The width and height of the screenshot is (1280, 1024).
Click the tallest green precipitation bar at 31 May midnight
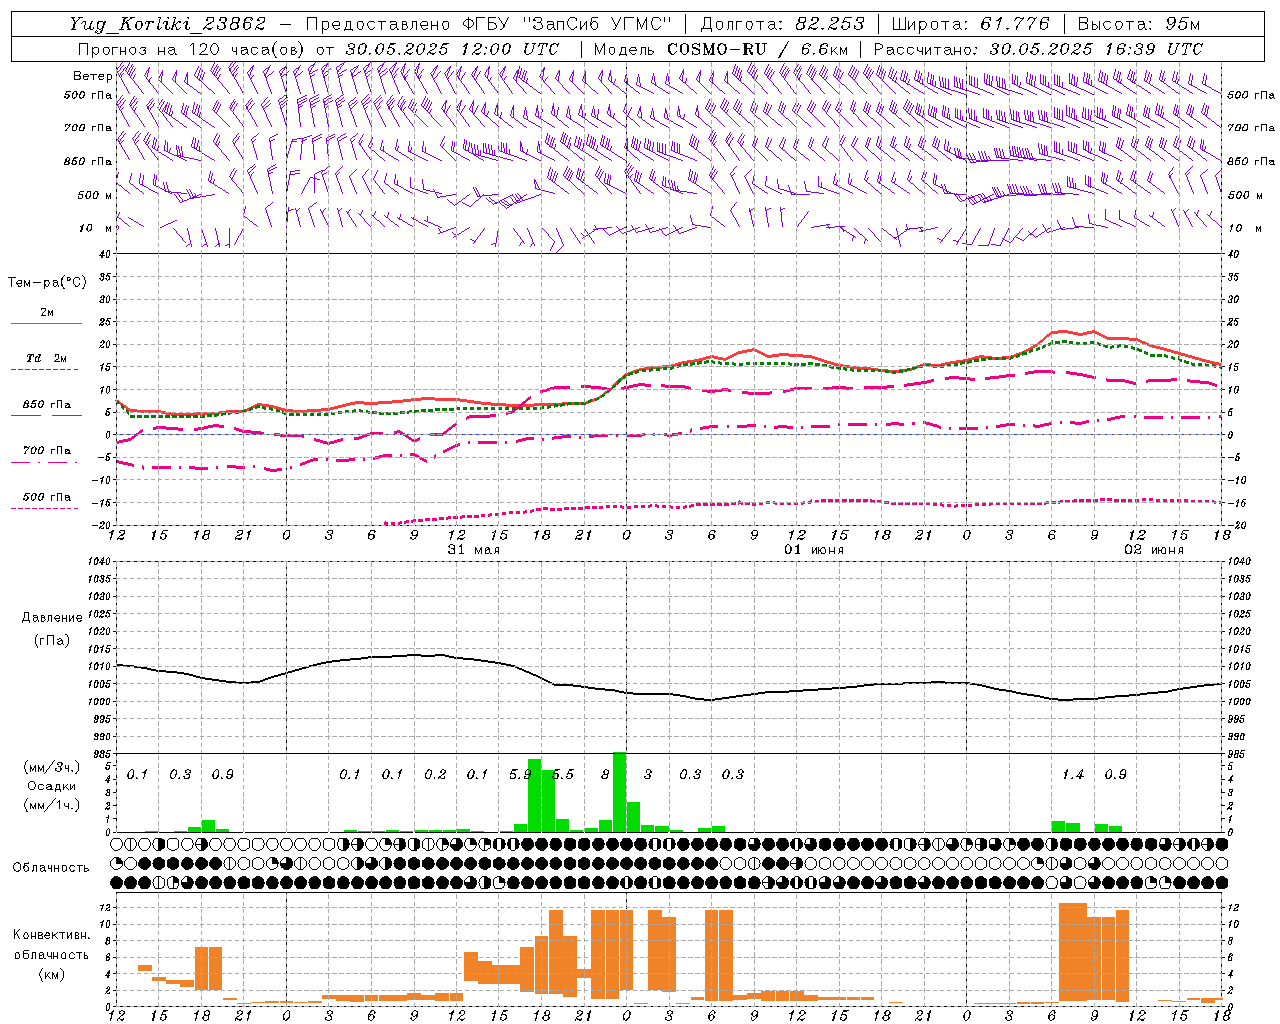[x=620, y=792]
